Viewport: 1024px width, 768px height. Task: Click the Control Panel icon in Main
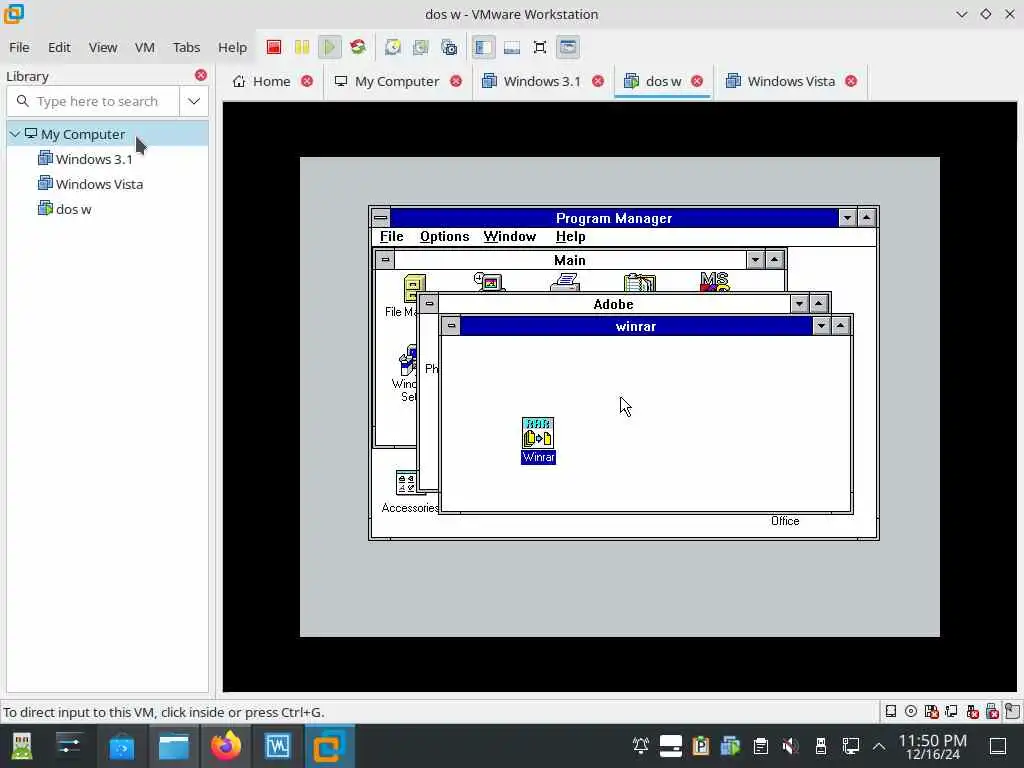(x=488, y=282)
